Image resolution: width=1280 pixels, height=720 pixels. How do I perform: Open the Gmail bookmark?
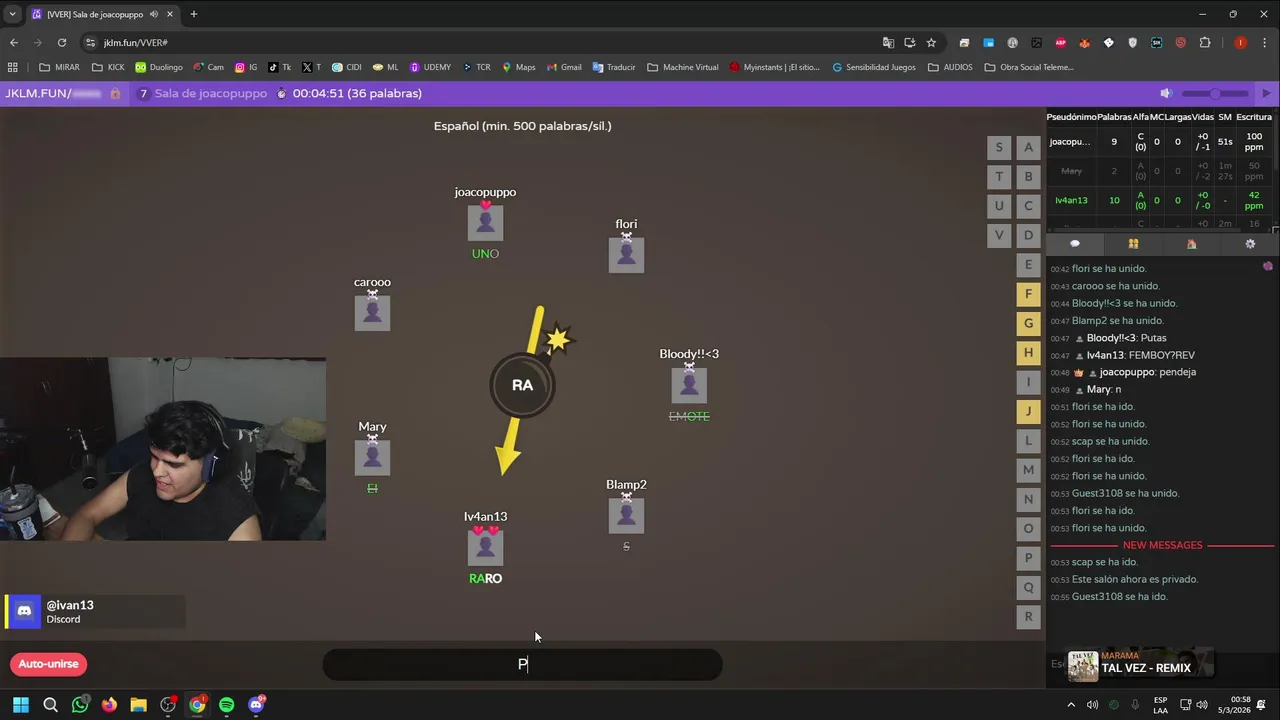tap(563, 67)
